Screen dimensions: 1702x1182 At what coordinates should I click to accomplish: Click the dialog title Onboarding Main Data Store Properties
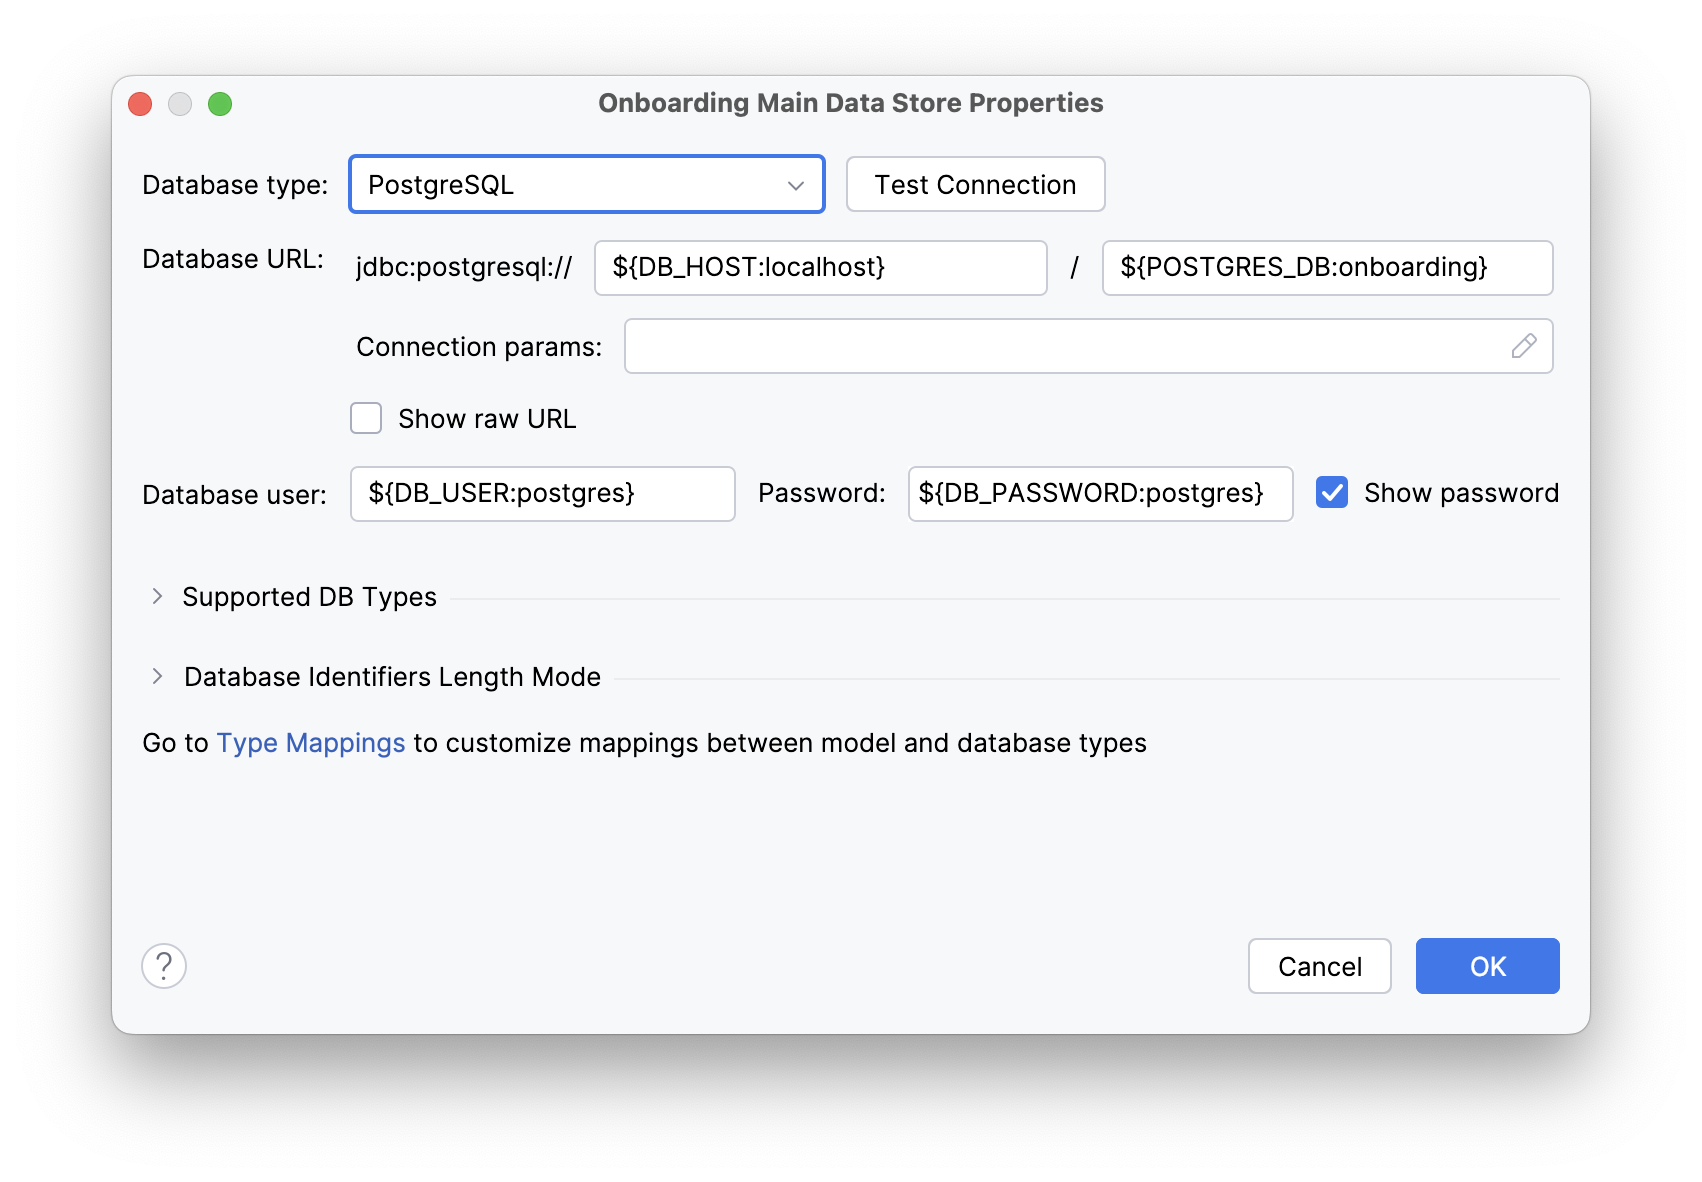tap(850, 102)
